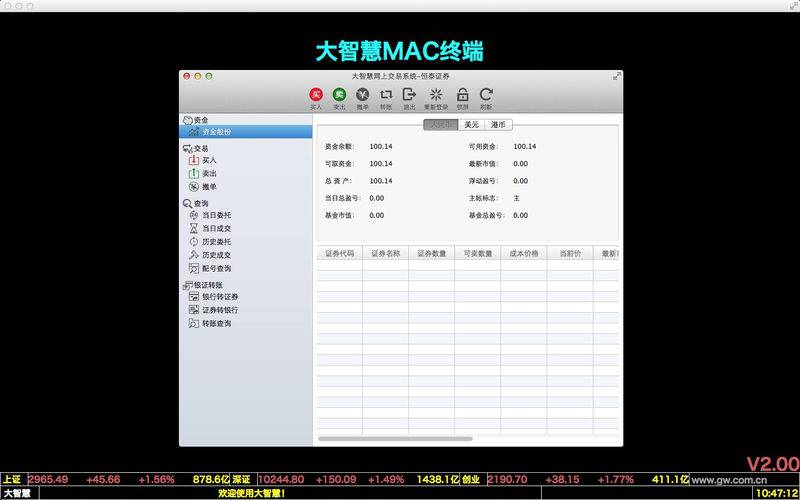Viewport: 800px width, 500px height.
Task: Sort holdings by the 证券代码 column header
Action: pyautogui.click(x=340, y=253)
